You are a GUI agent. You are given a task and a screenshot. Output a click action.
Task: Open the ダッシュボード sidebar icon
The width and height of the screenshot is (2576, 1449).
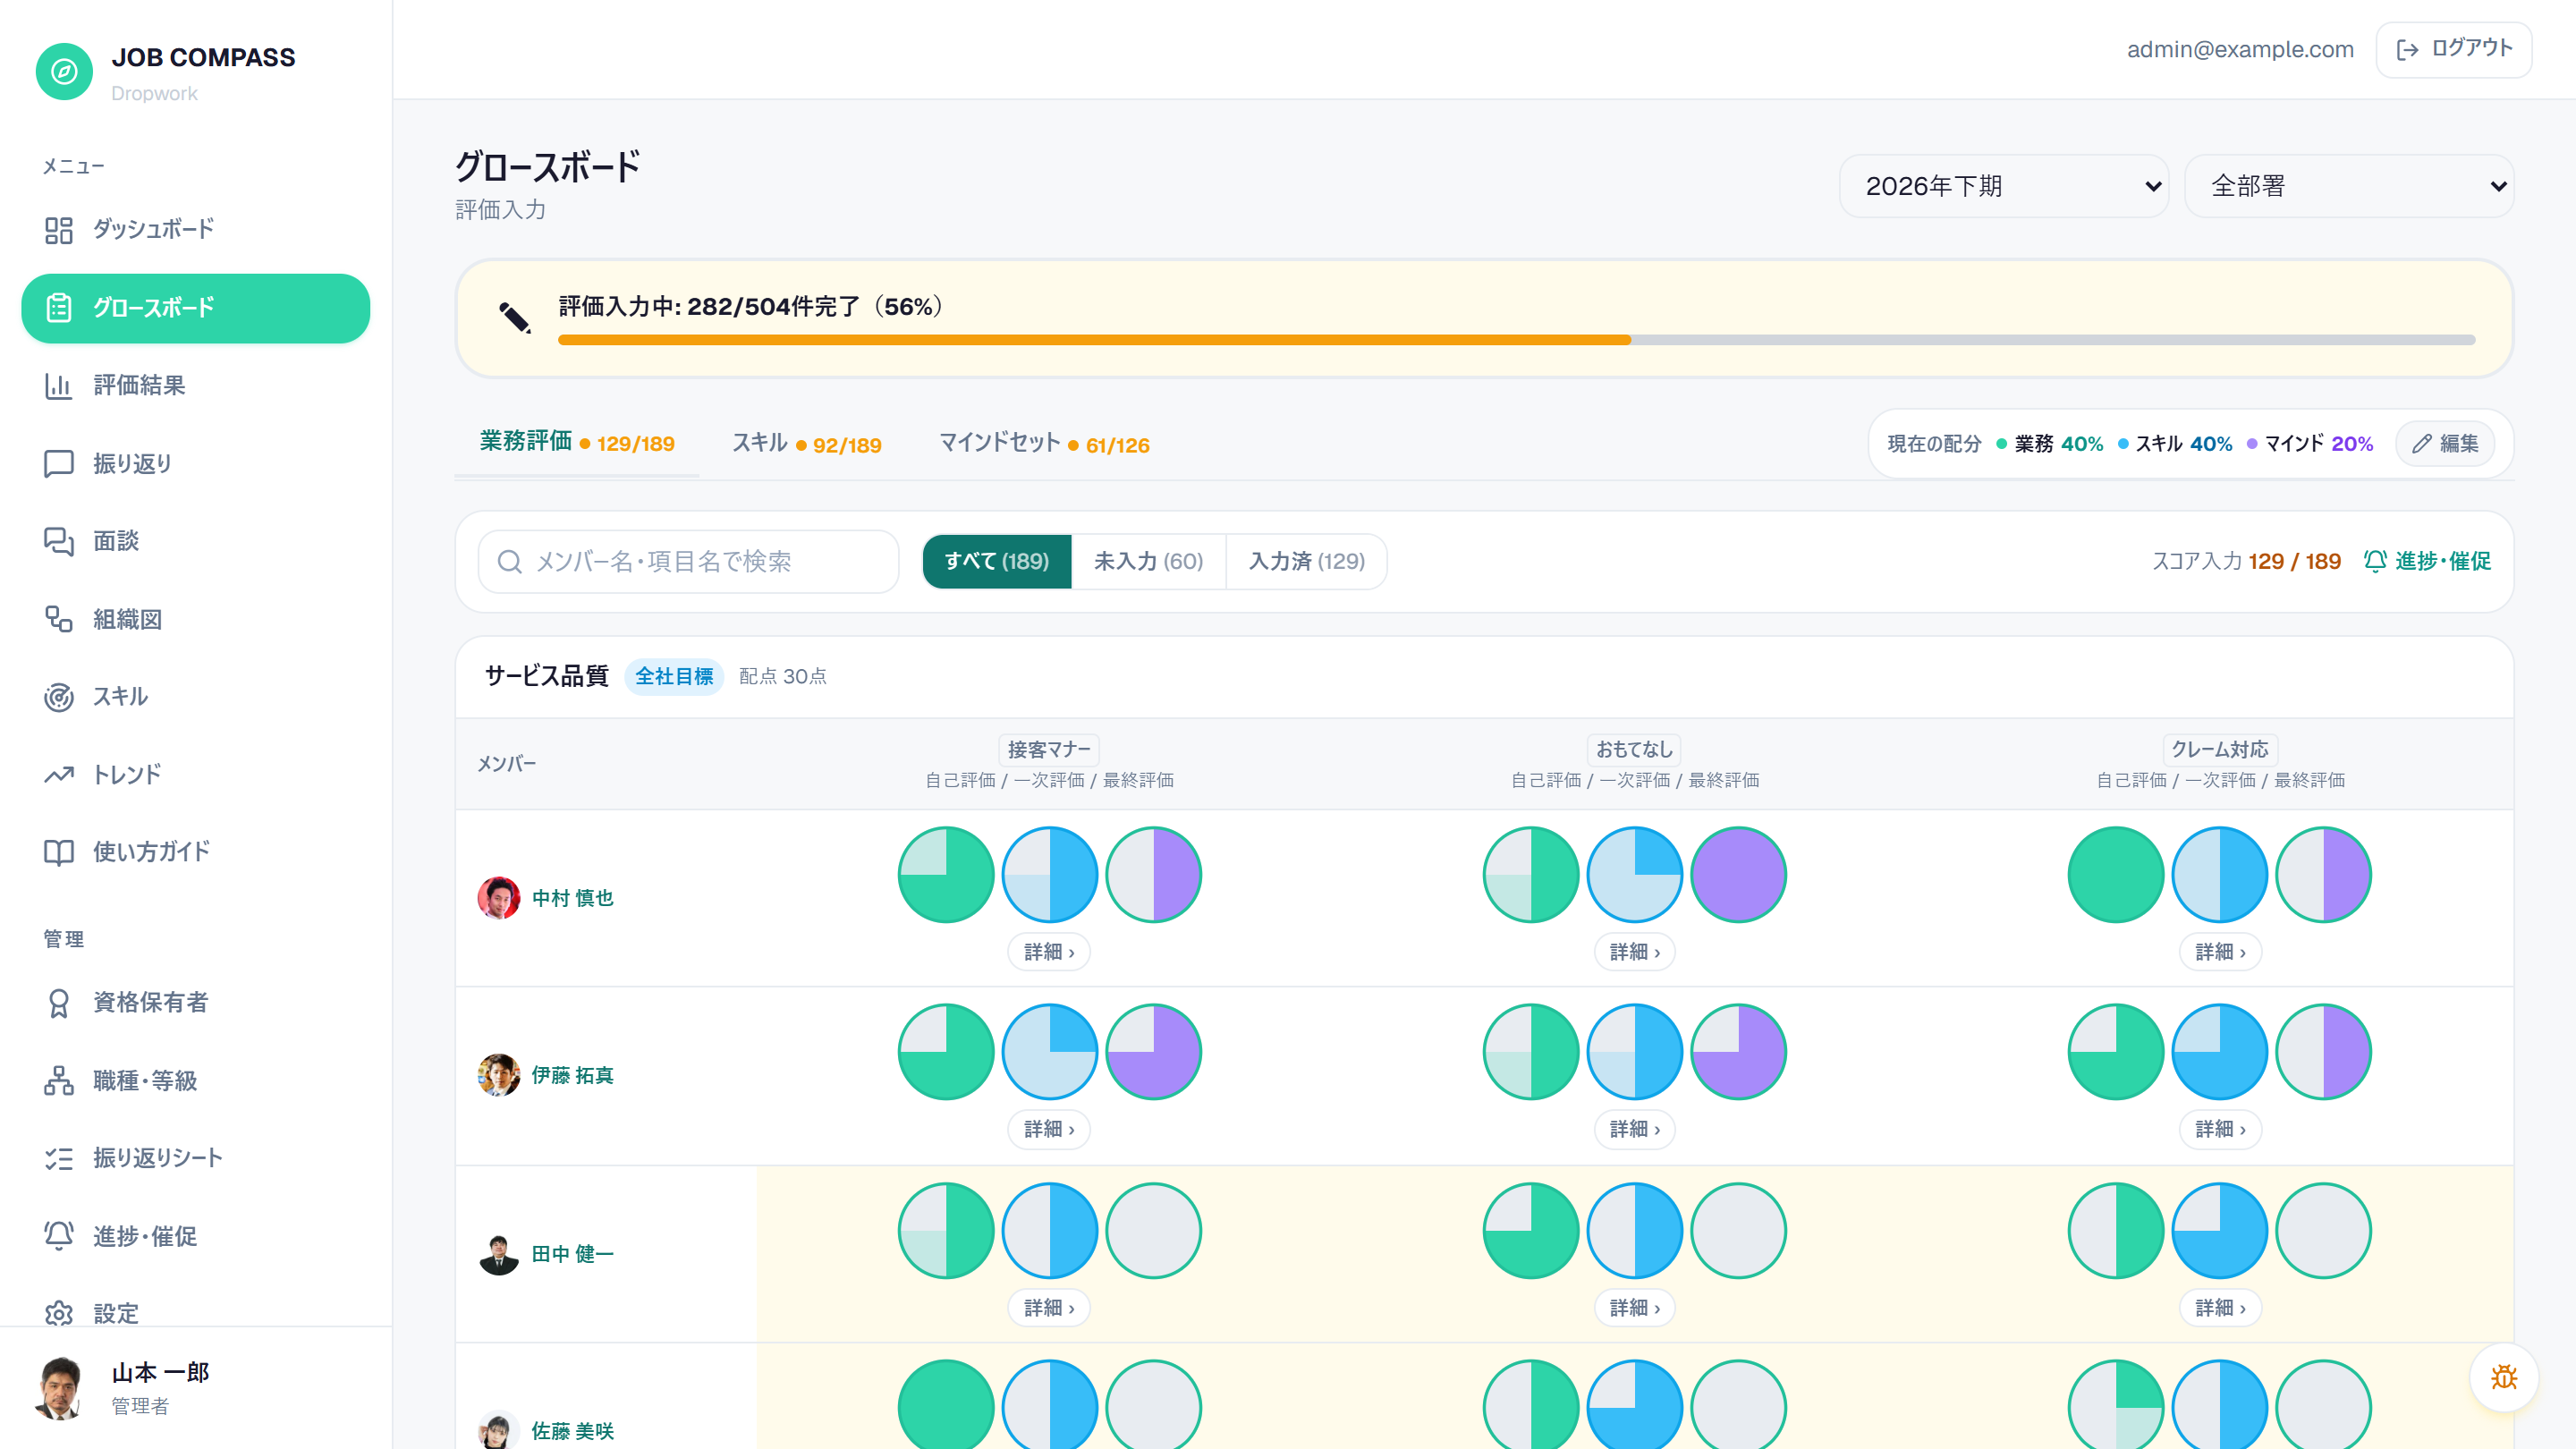59,230
